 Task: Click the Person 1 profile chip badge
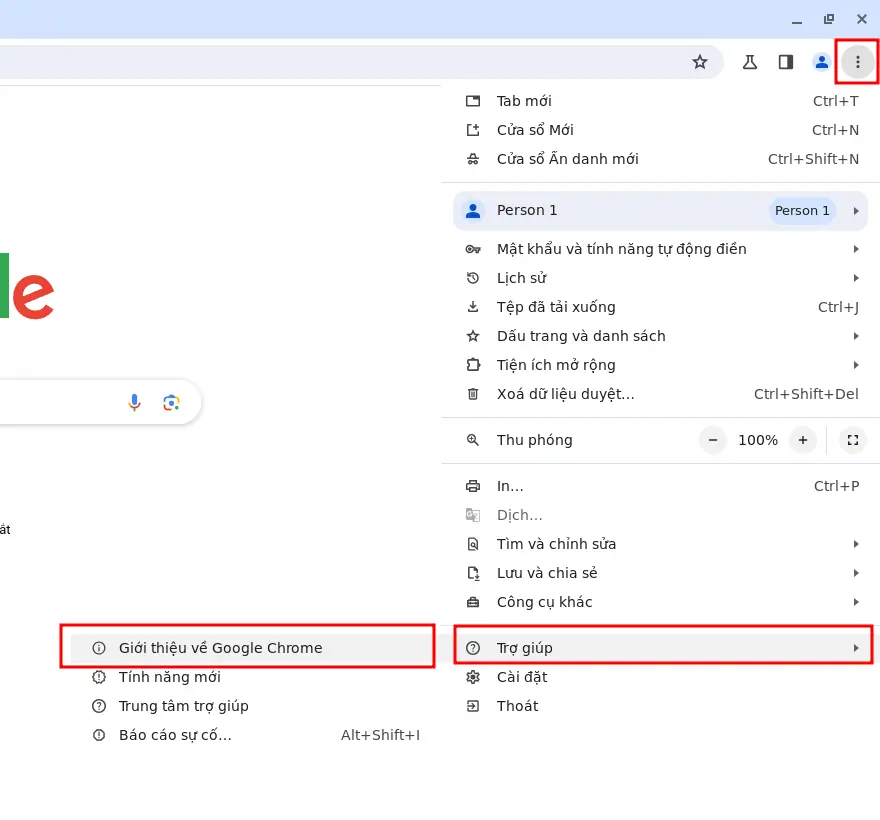pyautogui.click(x=802, y=211)
